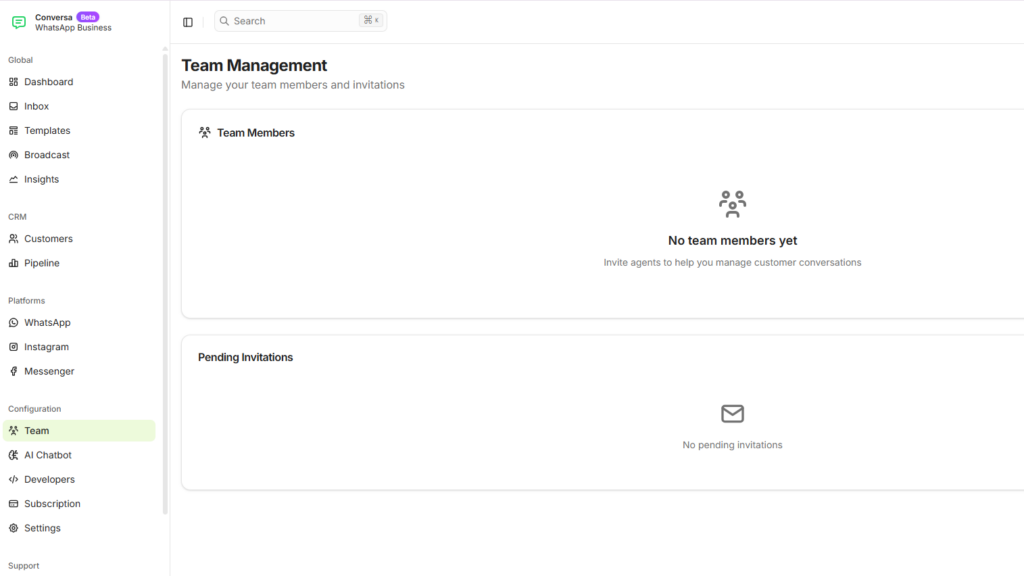
Task: Click the Inbox tray icon
Action: coord(14,106)
